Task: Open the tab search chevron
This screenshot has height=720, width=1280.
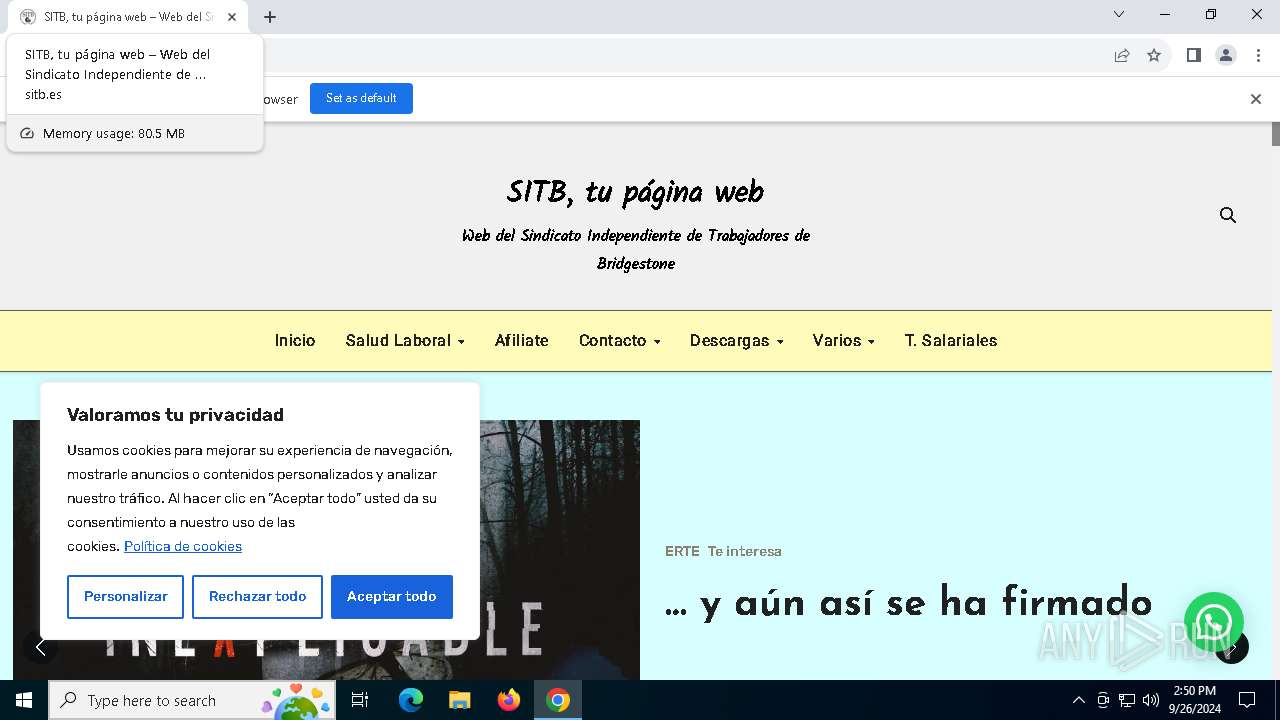Action: pyautogui.click(x=1119, y=14)
